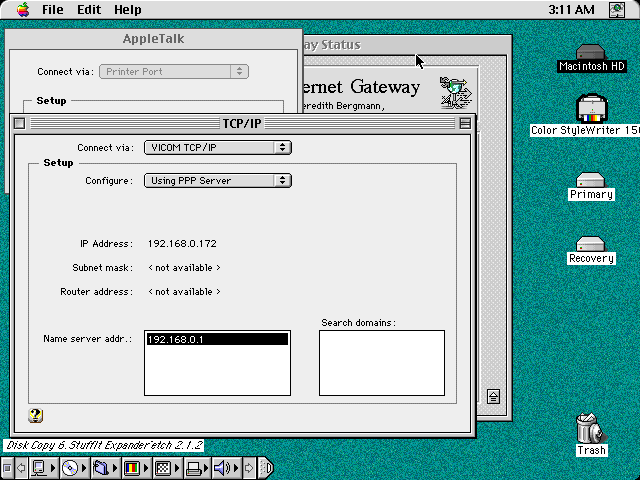
Task: Open the File menu
Action: (x=53, y=9)
